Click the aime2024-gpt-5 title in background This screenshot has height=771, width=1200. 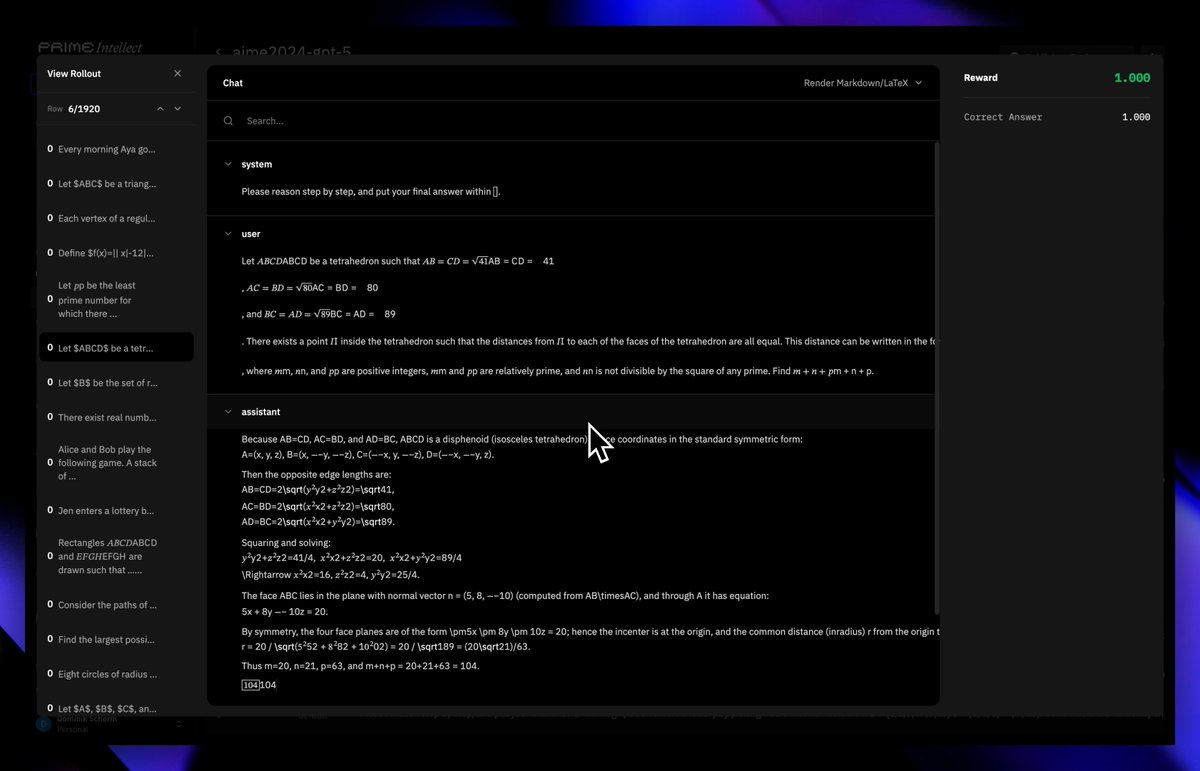(292, 52)
